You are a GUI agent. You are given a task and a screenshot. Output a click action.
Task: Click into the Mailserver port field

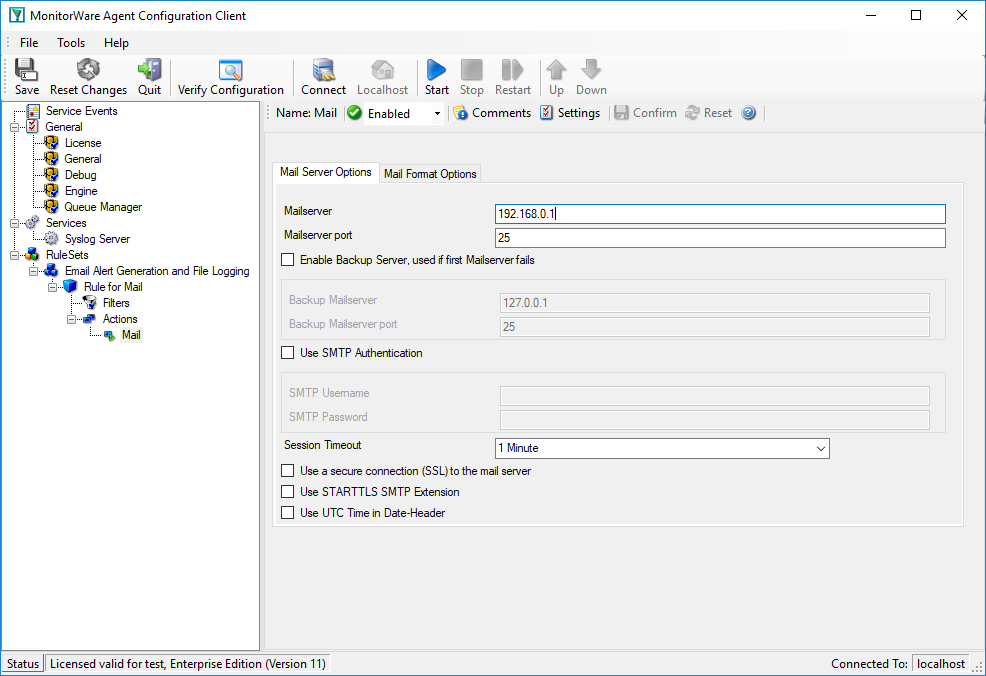tap(720, 238)
